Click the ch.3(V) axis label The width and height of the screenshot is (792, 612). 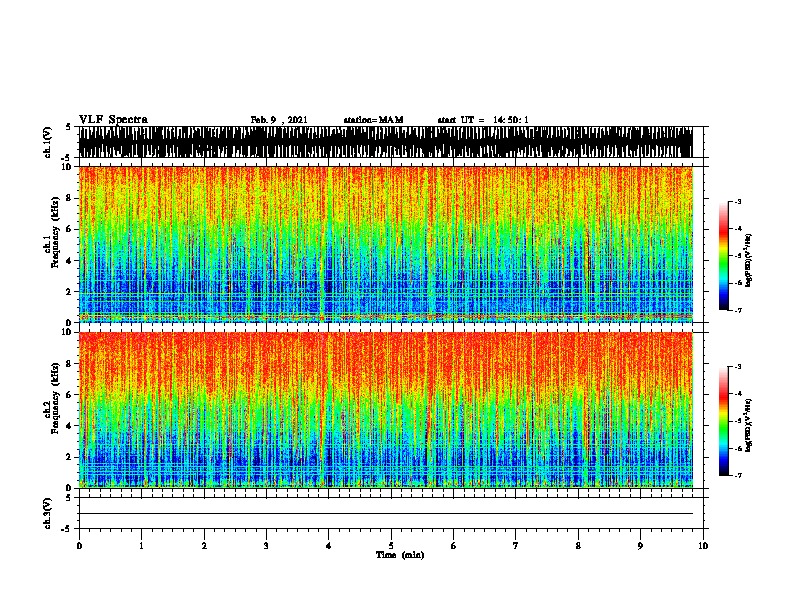[47, 514]
